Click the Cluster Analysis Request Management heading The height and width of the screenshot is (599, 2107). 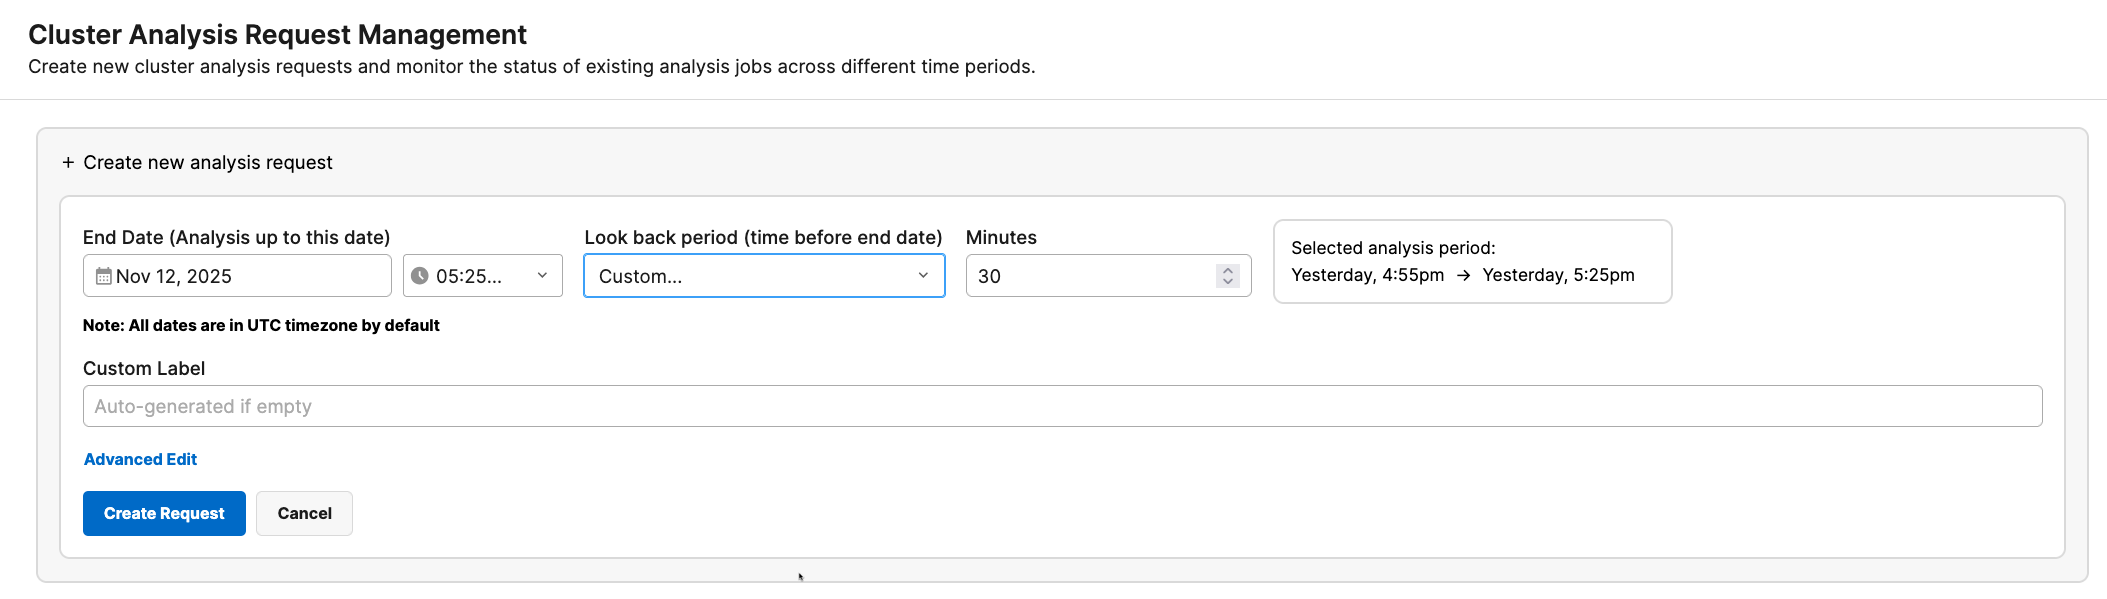click(277, 34)
